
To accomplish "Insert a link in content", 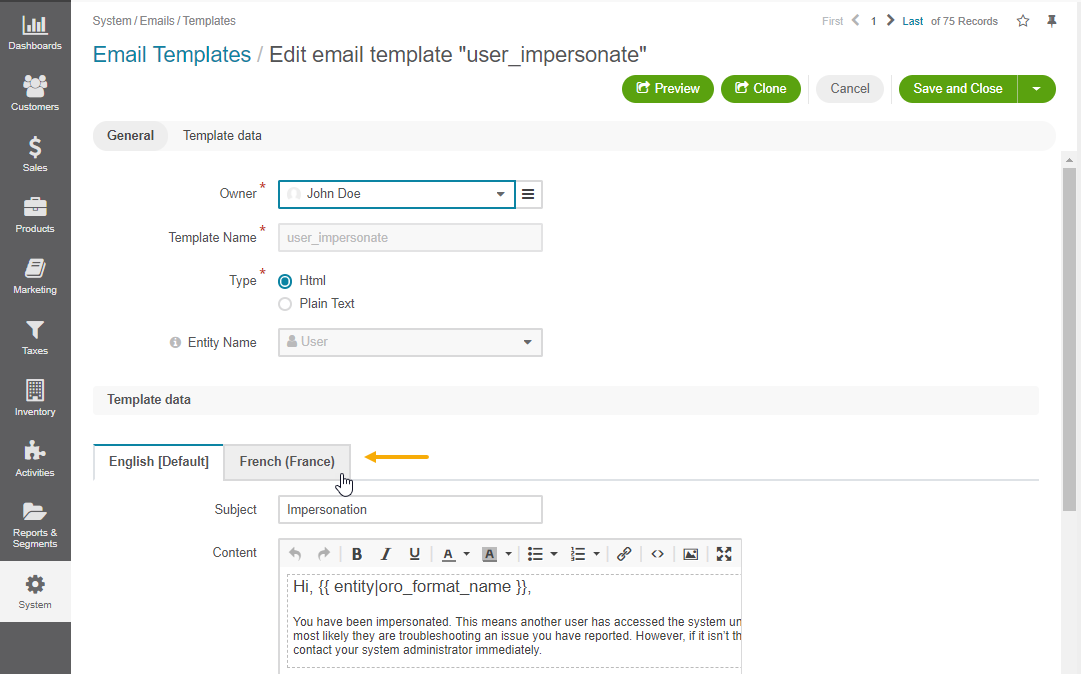I will pyautogui.click(x=624, y=554).
